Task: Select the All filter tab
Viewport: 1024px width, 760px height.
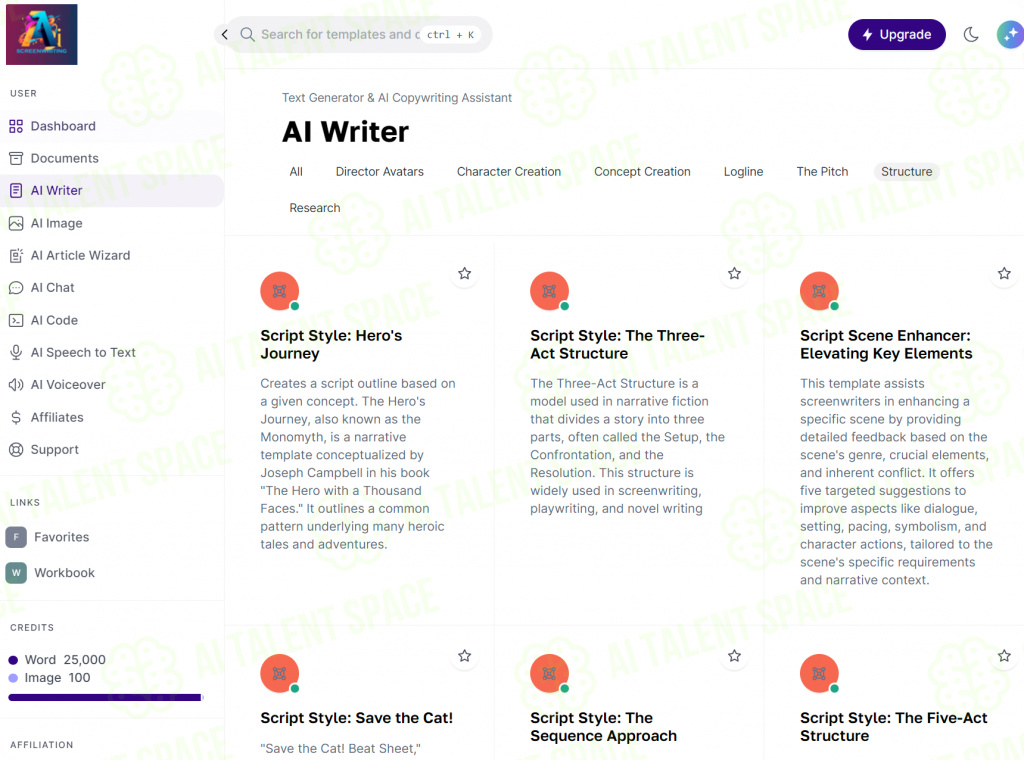Action: pos(296,172)
